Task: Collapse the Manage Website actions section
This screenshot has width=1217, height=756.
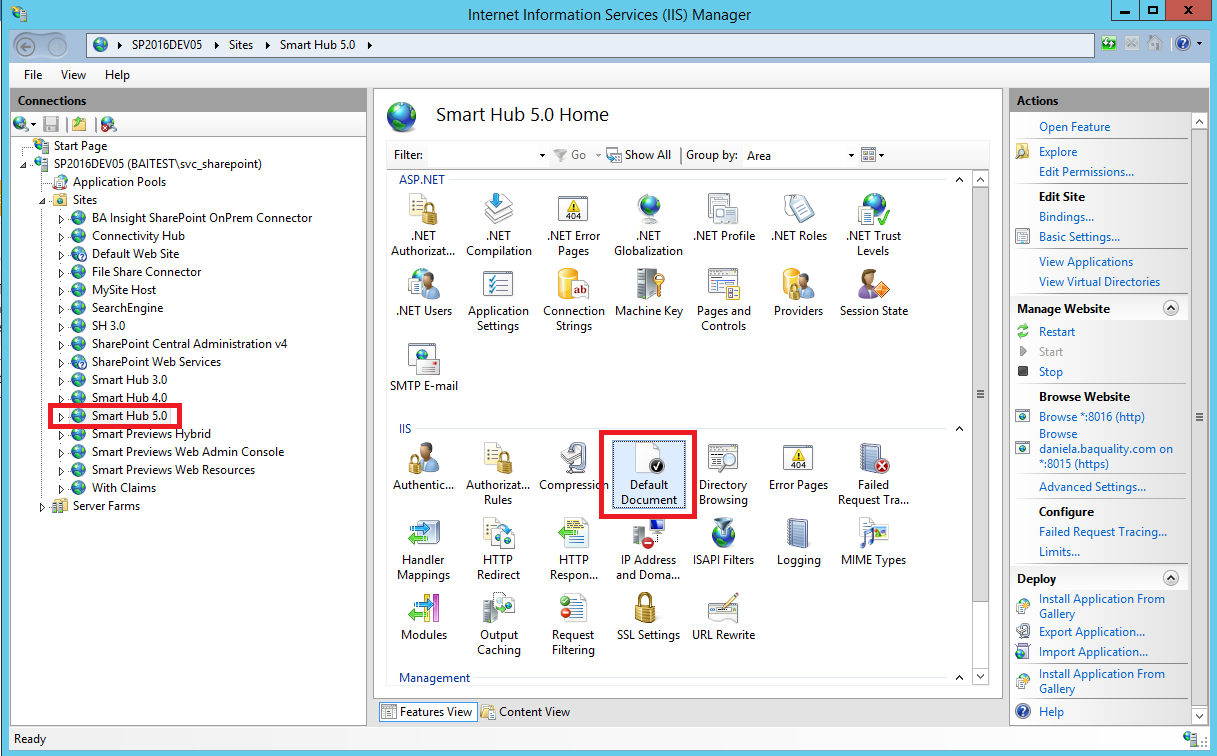Action: point(1171,309)
